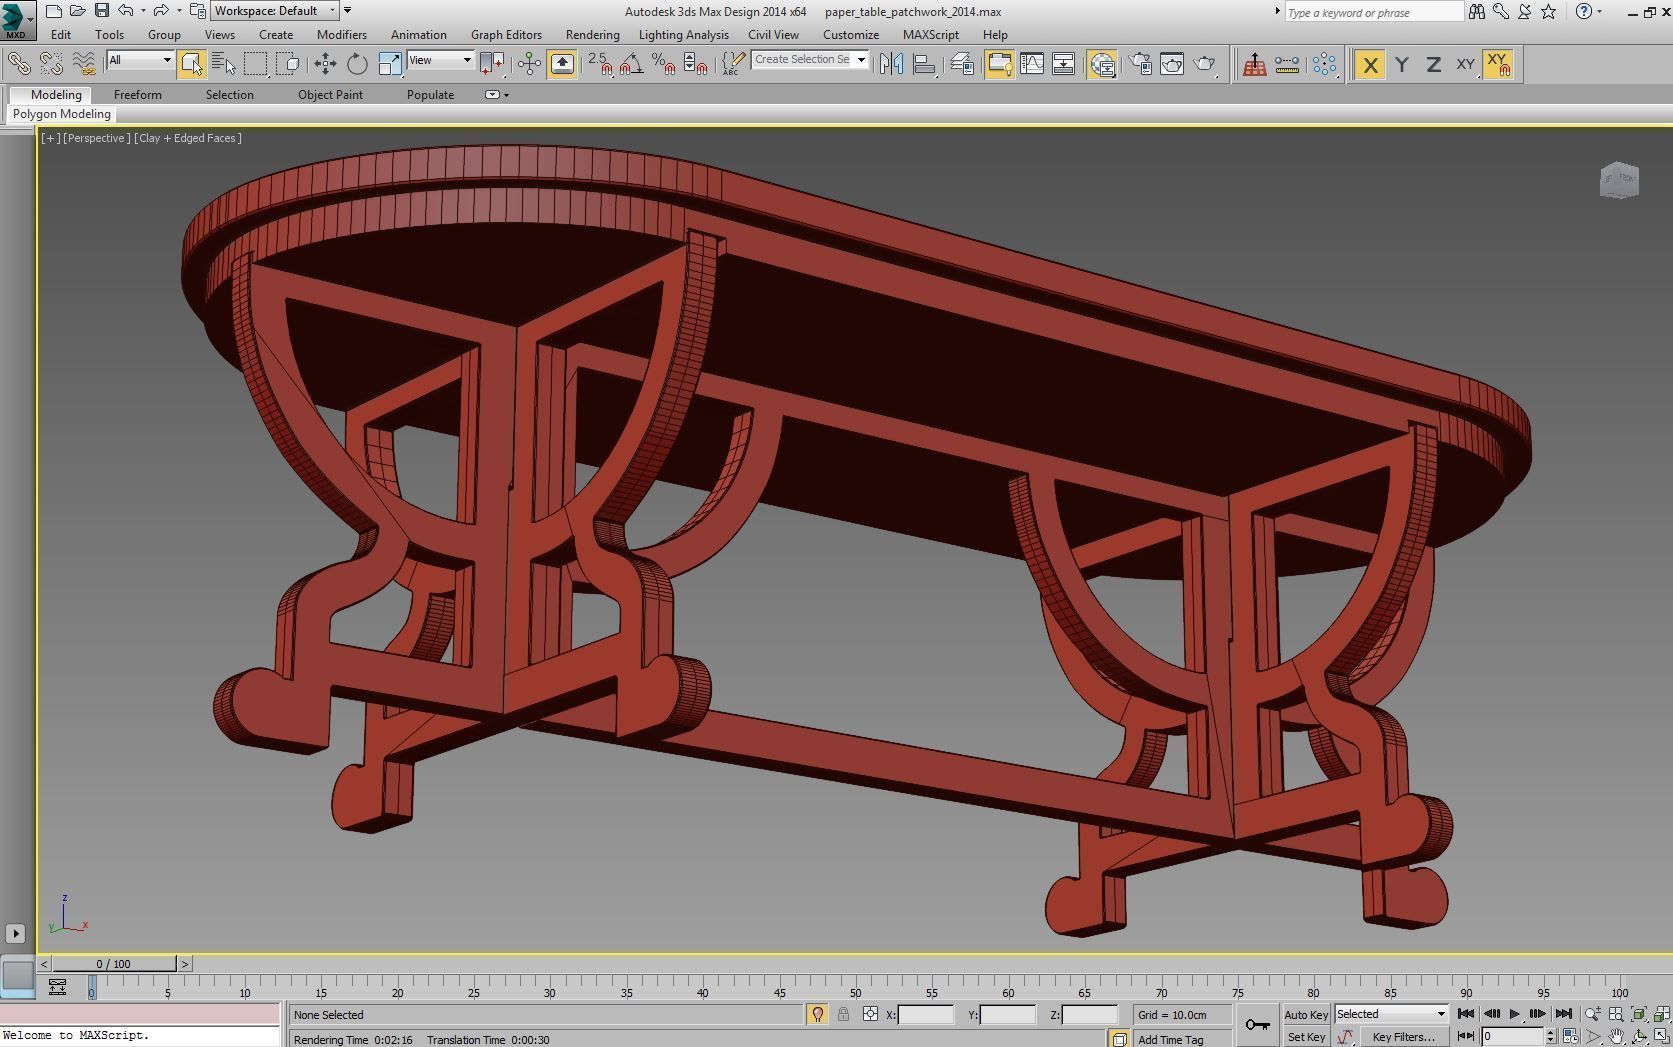Choose the Rectangular Selection Region icon
The width and height of the screenshot is (1673, 1047).
(x=256, y=64)
